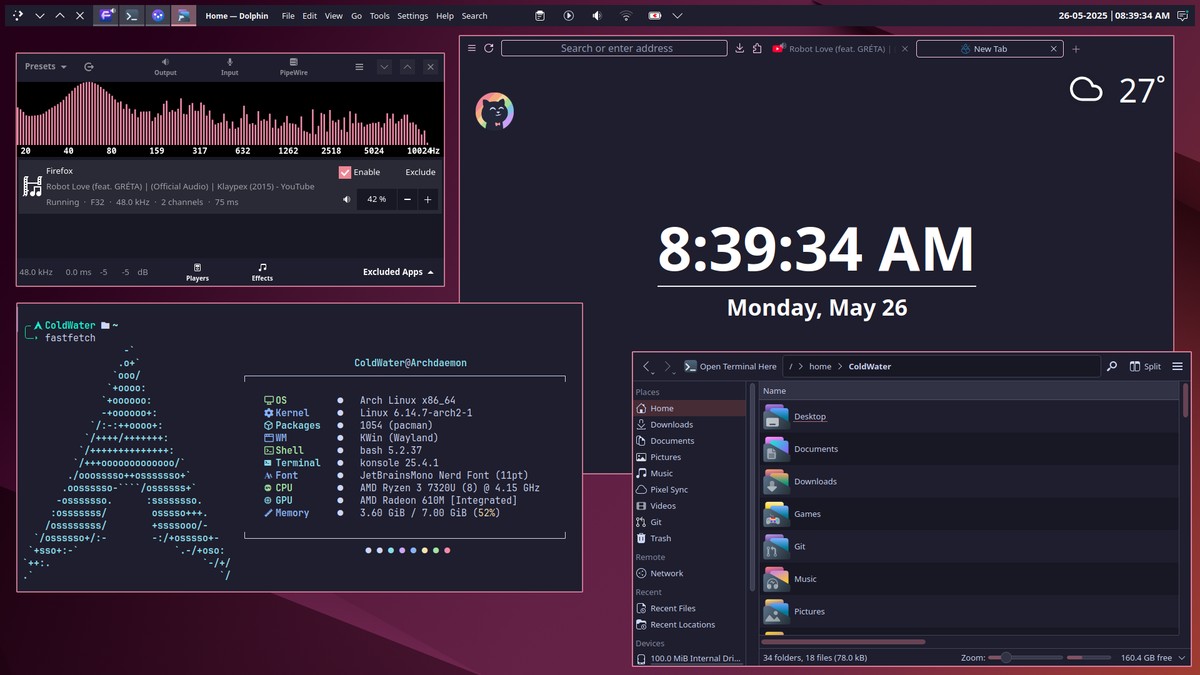Click Open Terminal Here button

pyautogui.click(x=730, y=367)
